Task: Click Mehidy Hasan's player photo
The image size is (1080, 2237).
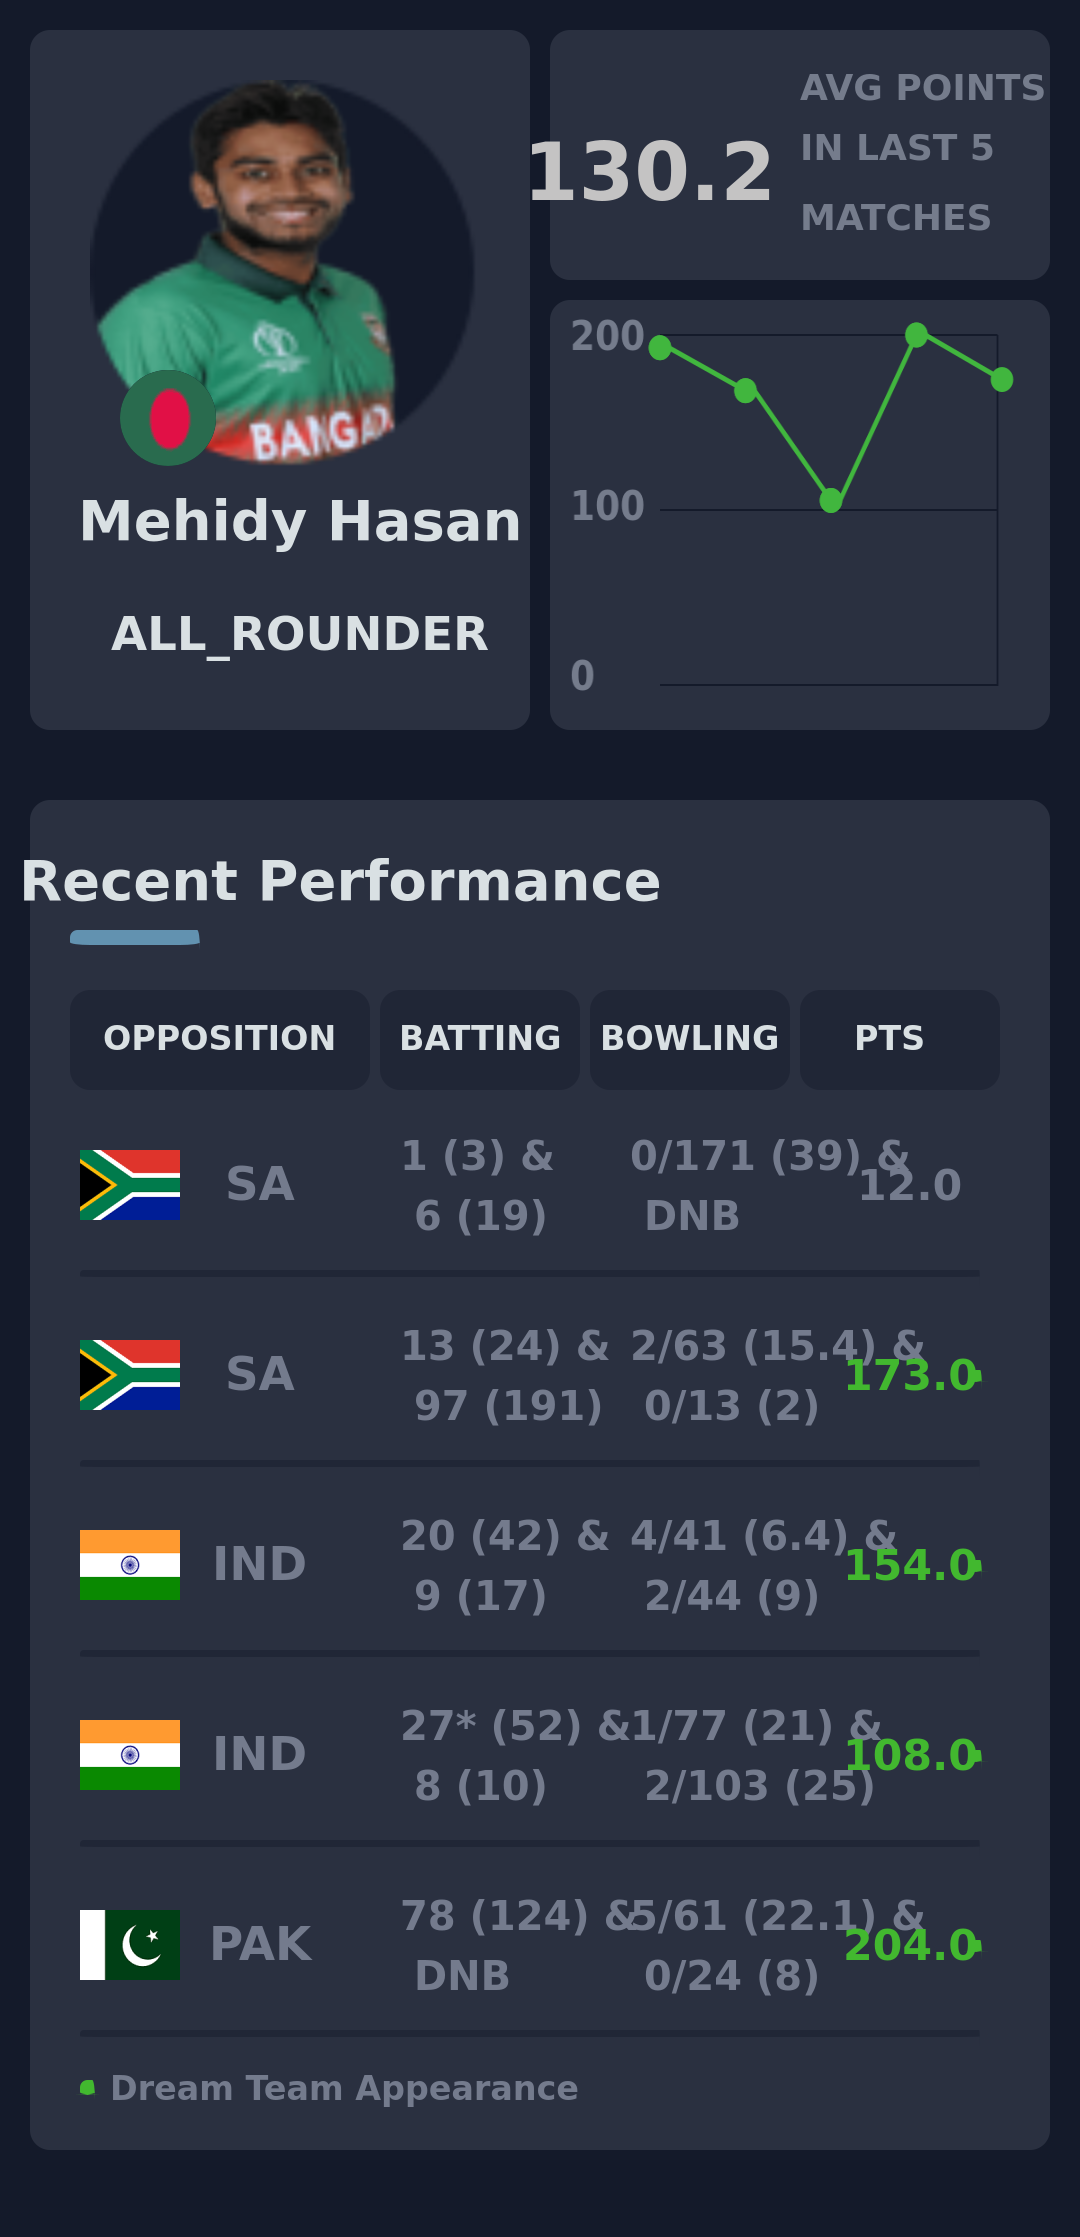Action: coord(282,272)
